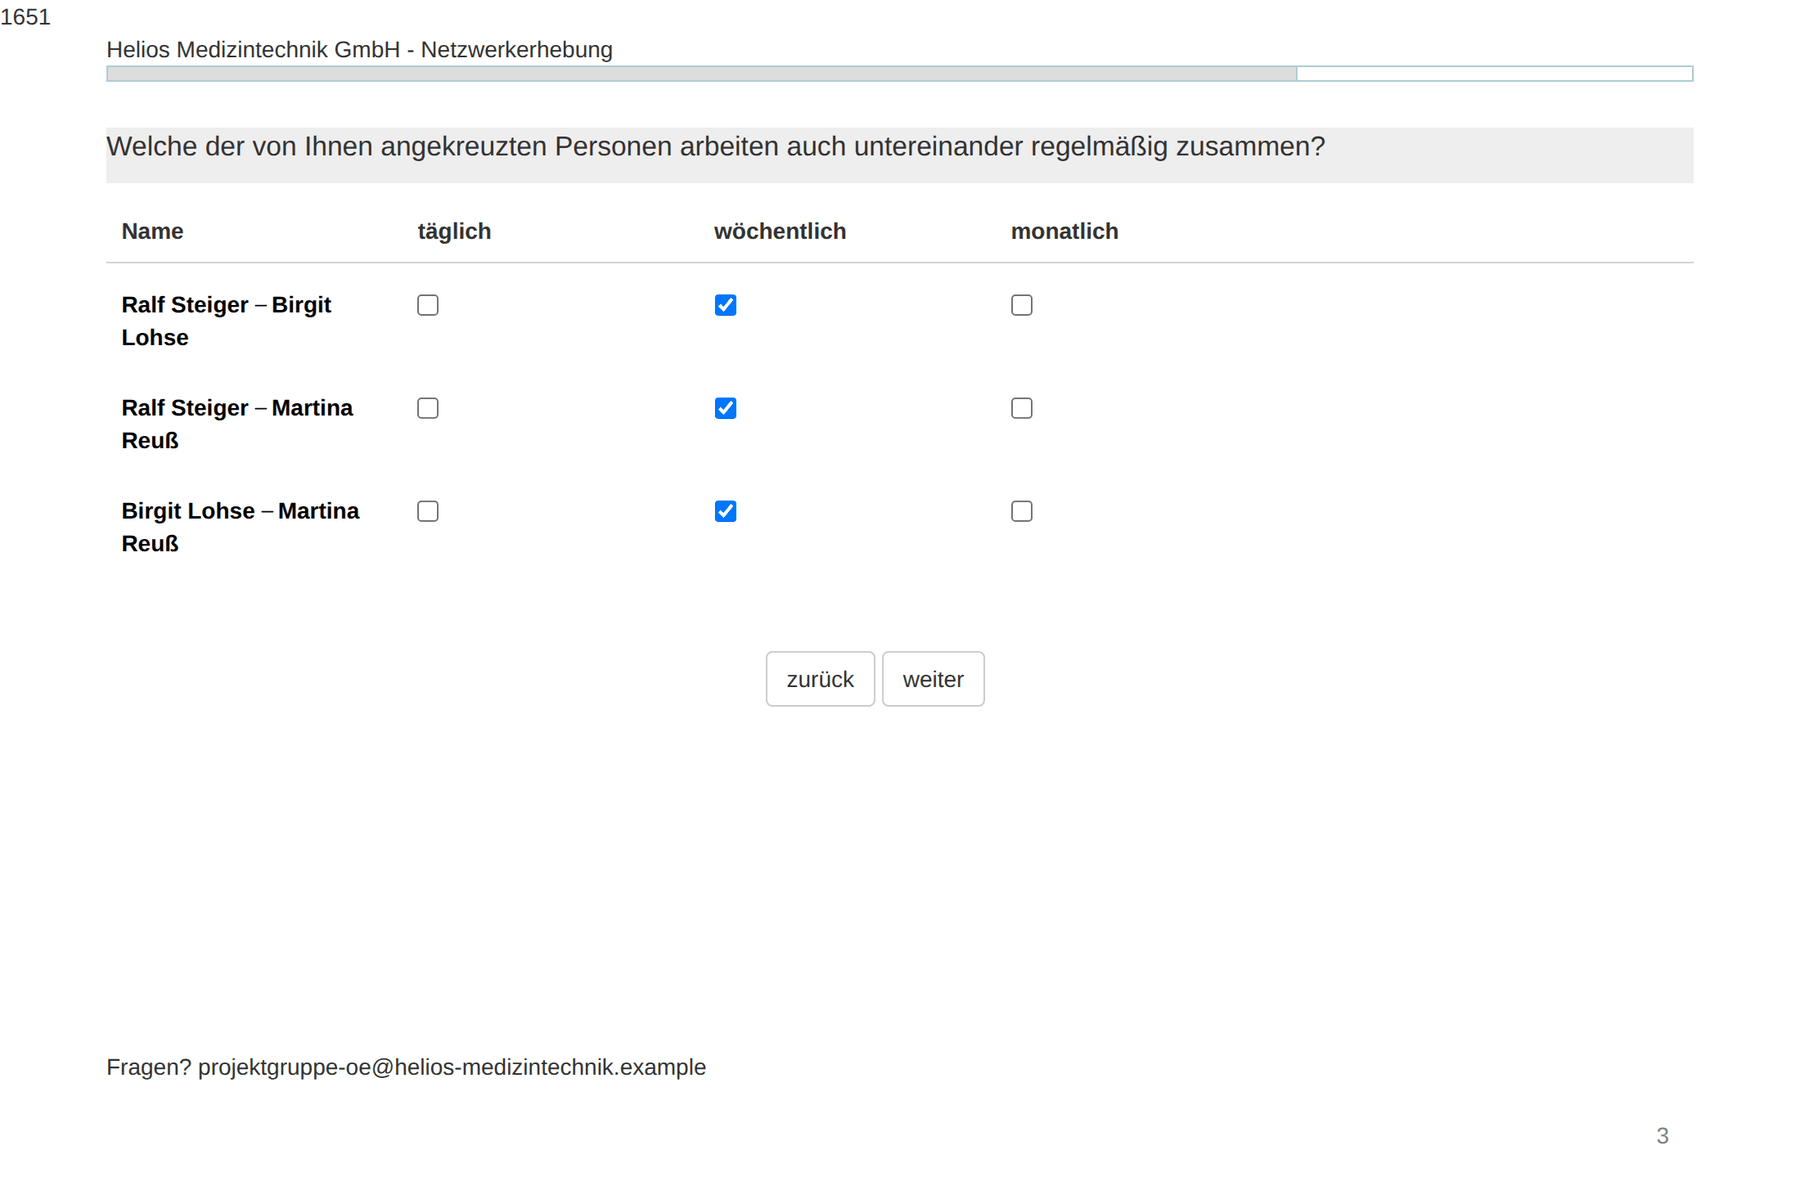Check monatlich for Ralf Steiger – Martina Reuß
The height and width of the screenshot is (1177, 1800).
[1022, 408]
